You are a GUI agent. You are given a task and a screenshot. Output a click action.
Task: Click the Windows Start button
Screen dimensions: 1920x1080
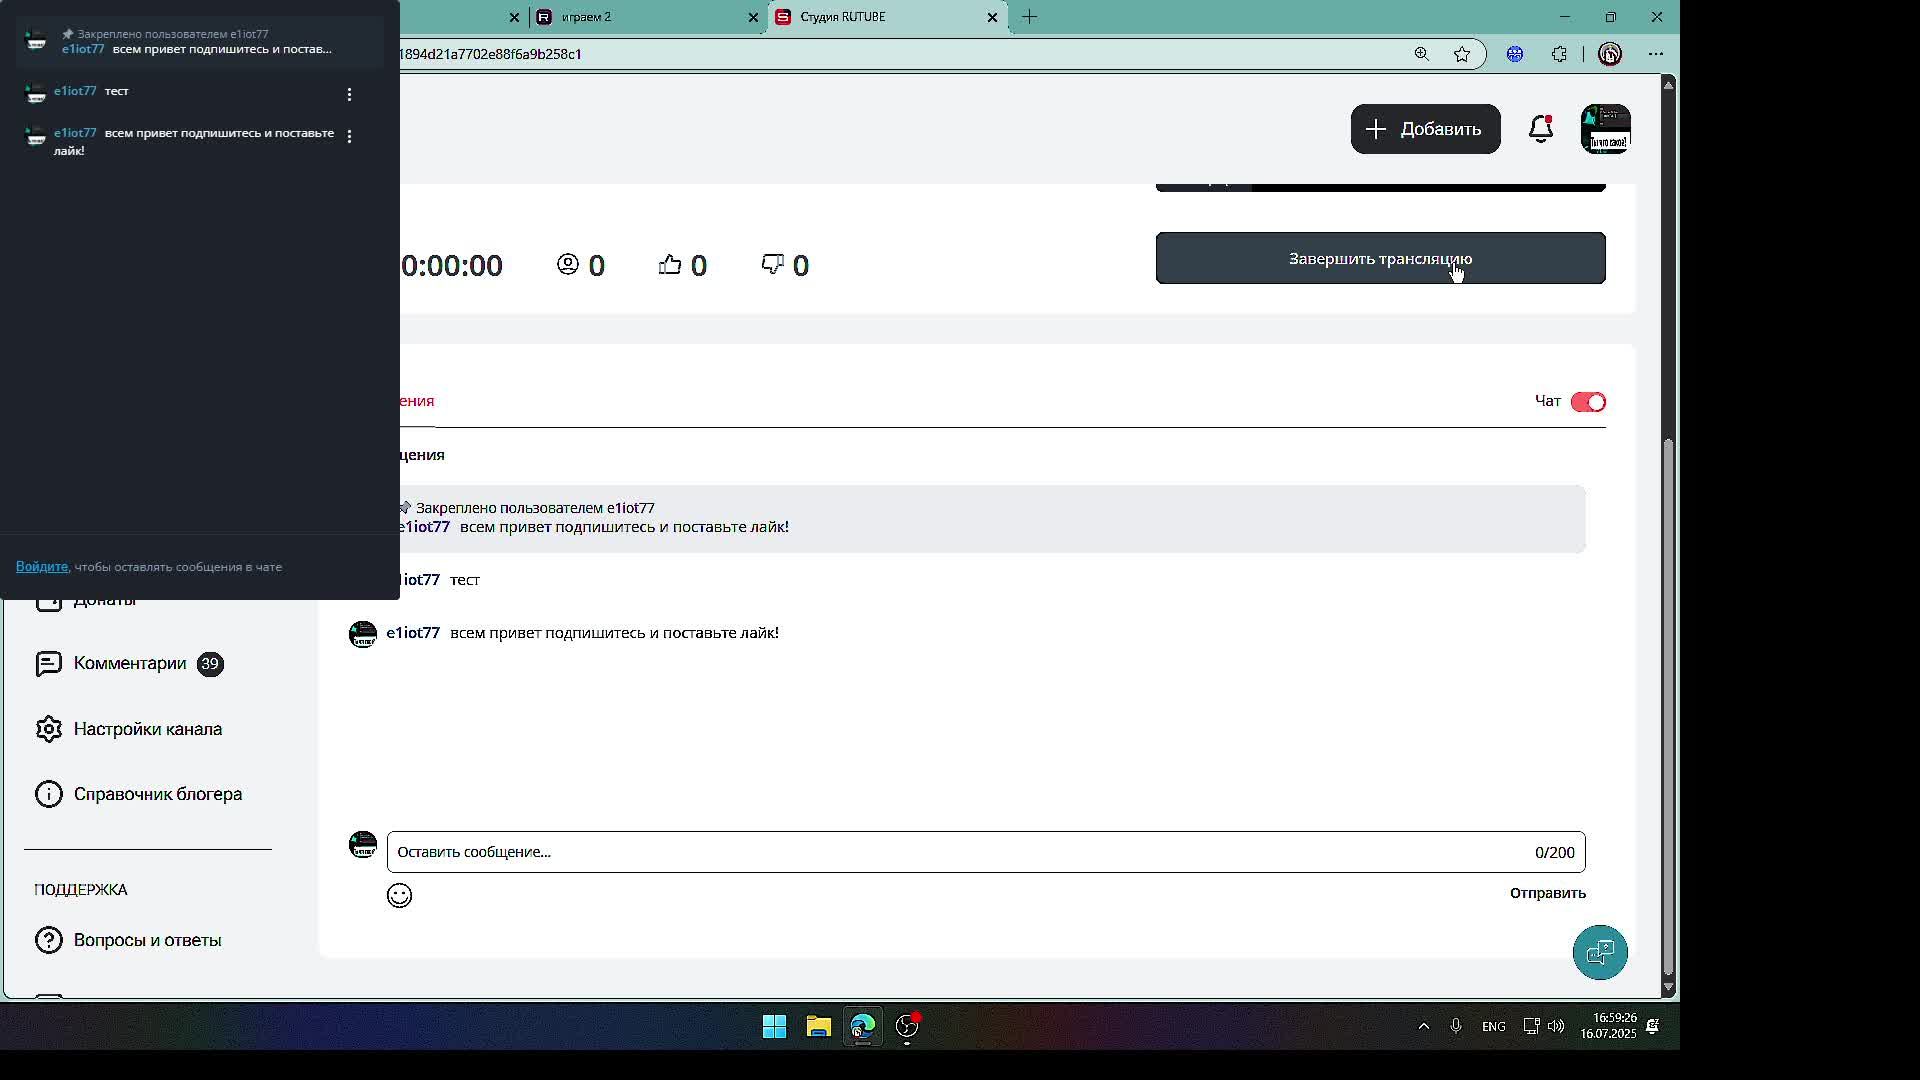point(774,1026)
